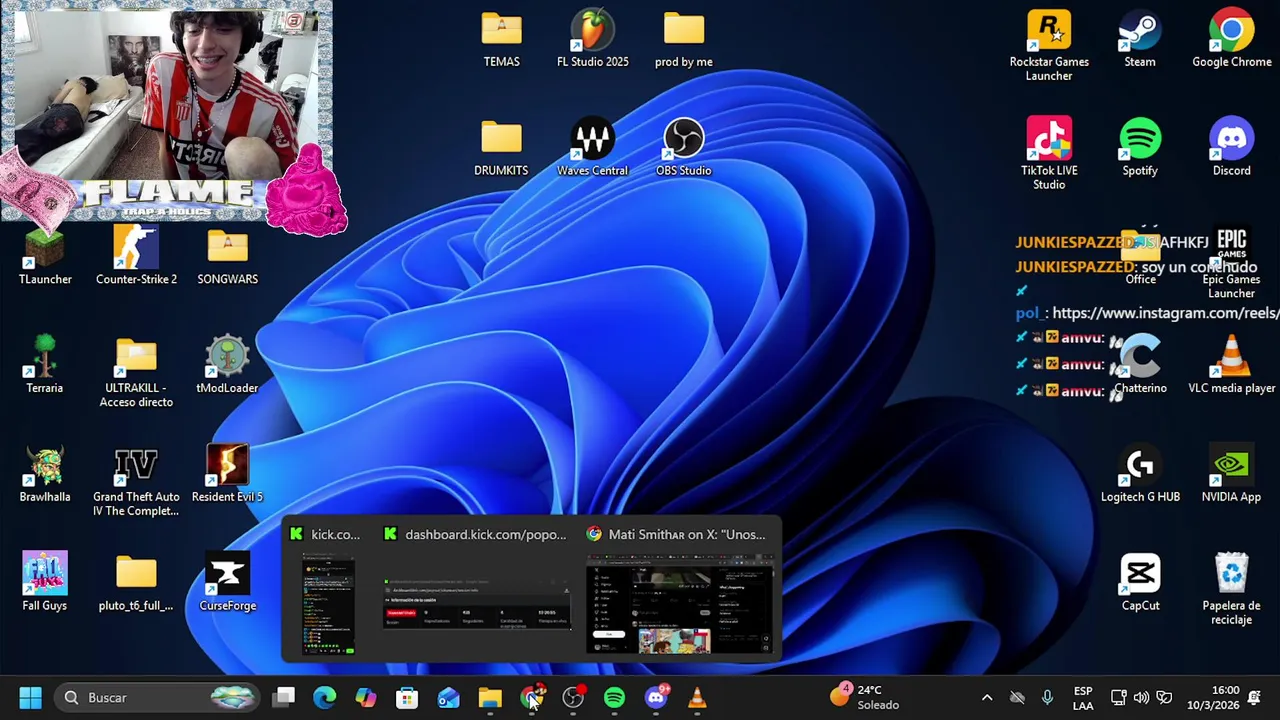Click the microphone tray icon
The image size is (1280, 720).
click(1047, 697)
